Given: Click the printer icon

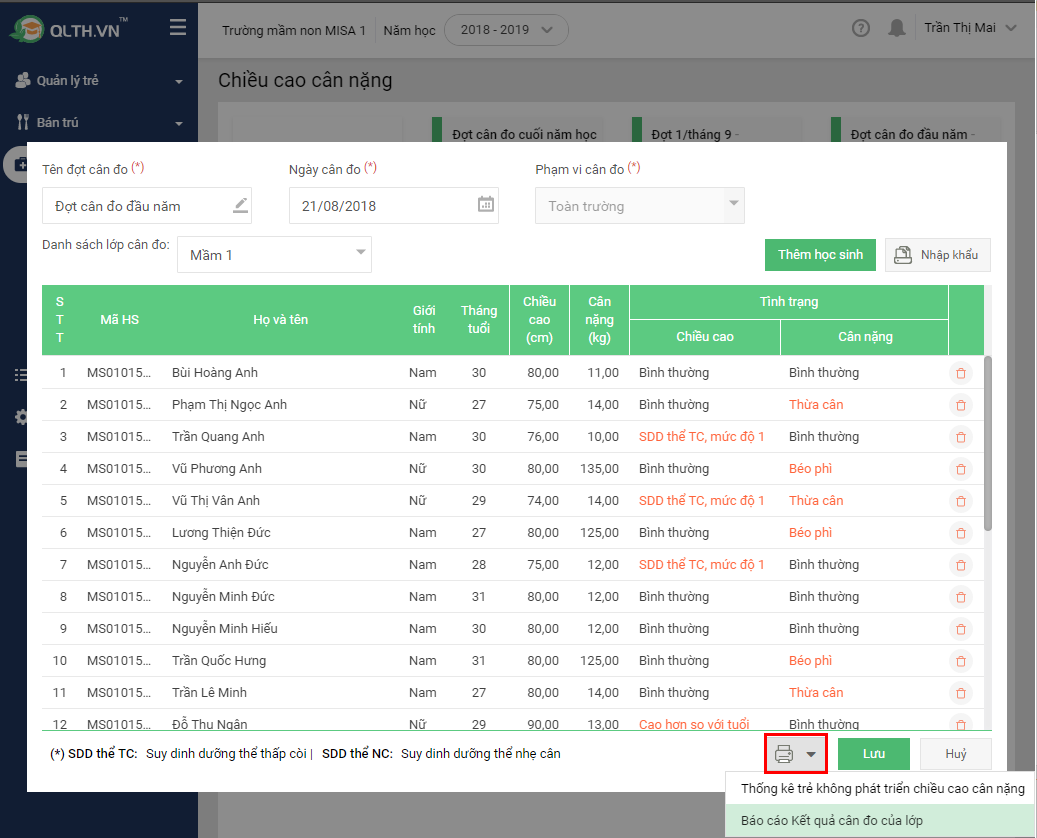Looking at the screenshot, I should tap(784, 754).
